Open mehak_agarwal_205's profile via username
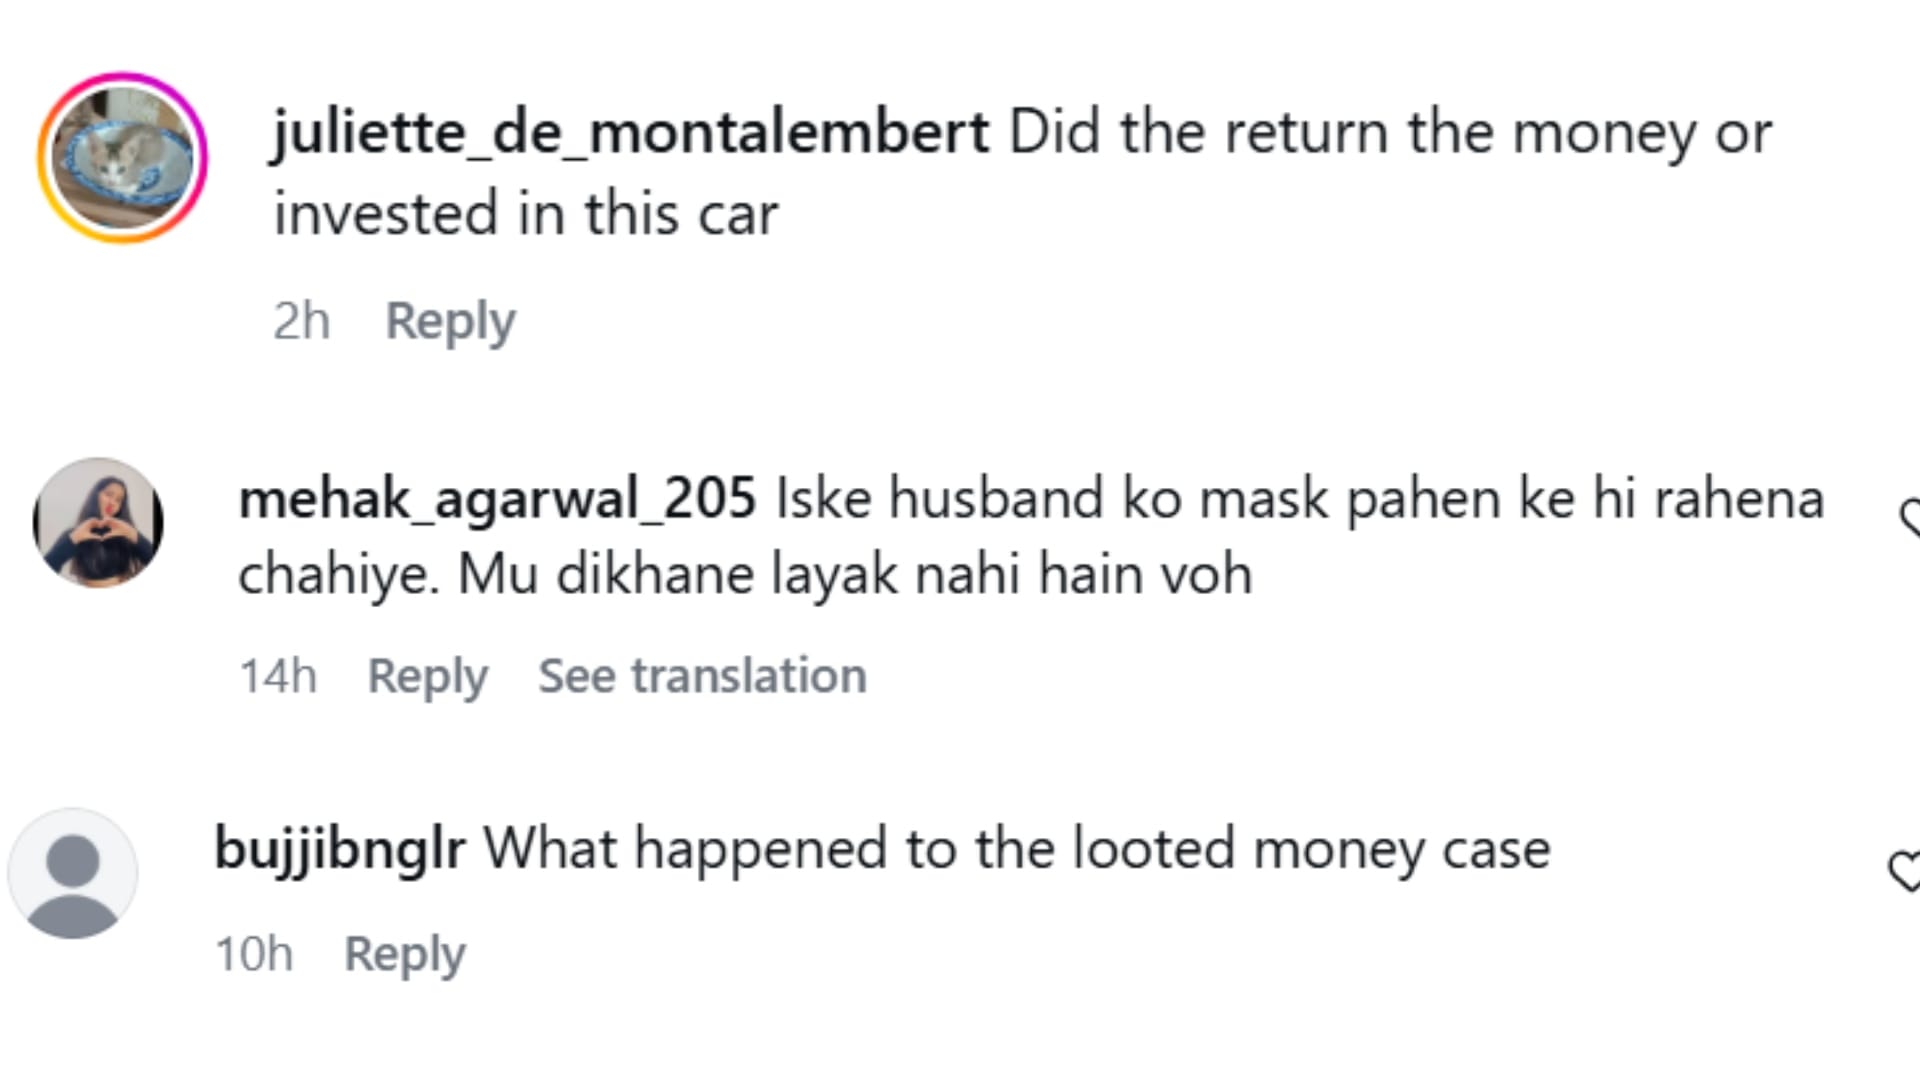This screenshot has height=1080, width=1920. click(x=497, y=498)
